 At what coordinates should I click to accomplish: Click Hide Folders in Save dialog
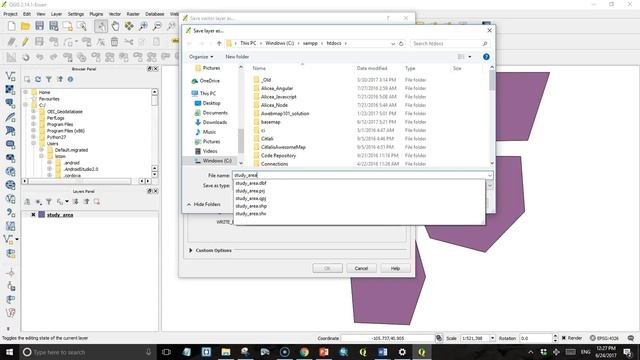[204, 204]
